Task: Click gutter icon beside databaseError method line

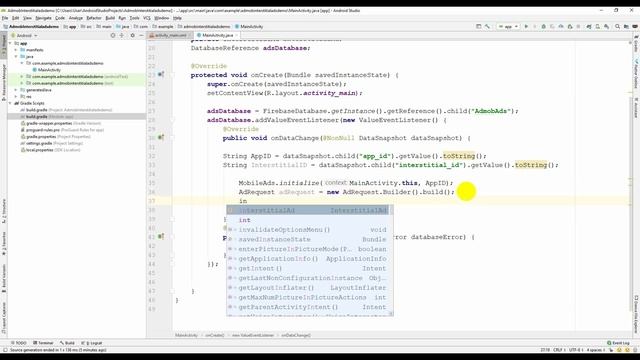Action: pos(161,237)
